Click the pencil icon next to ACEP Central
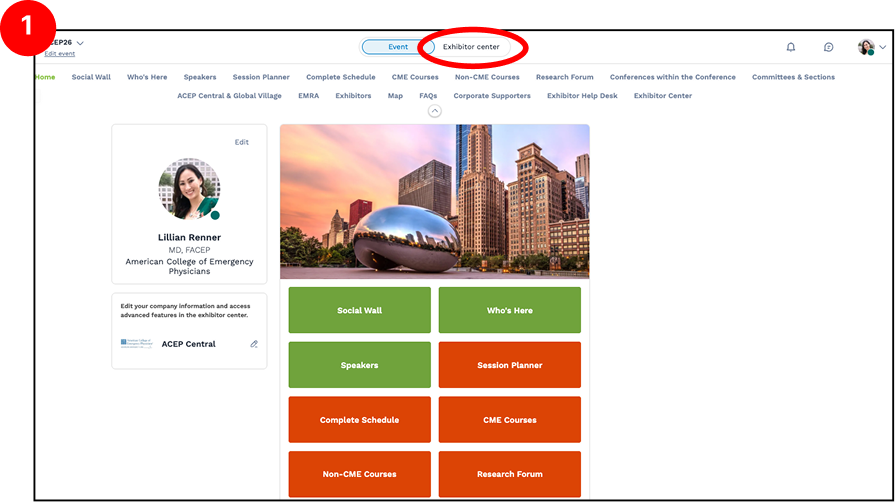The image size is (895, 502). [254, 344]
